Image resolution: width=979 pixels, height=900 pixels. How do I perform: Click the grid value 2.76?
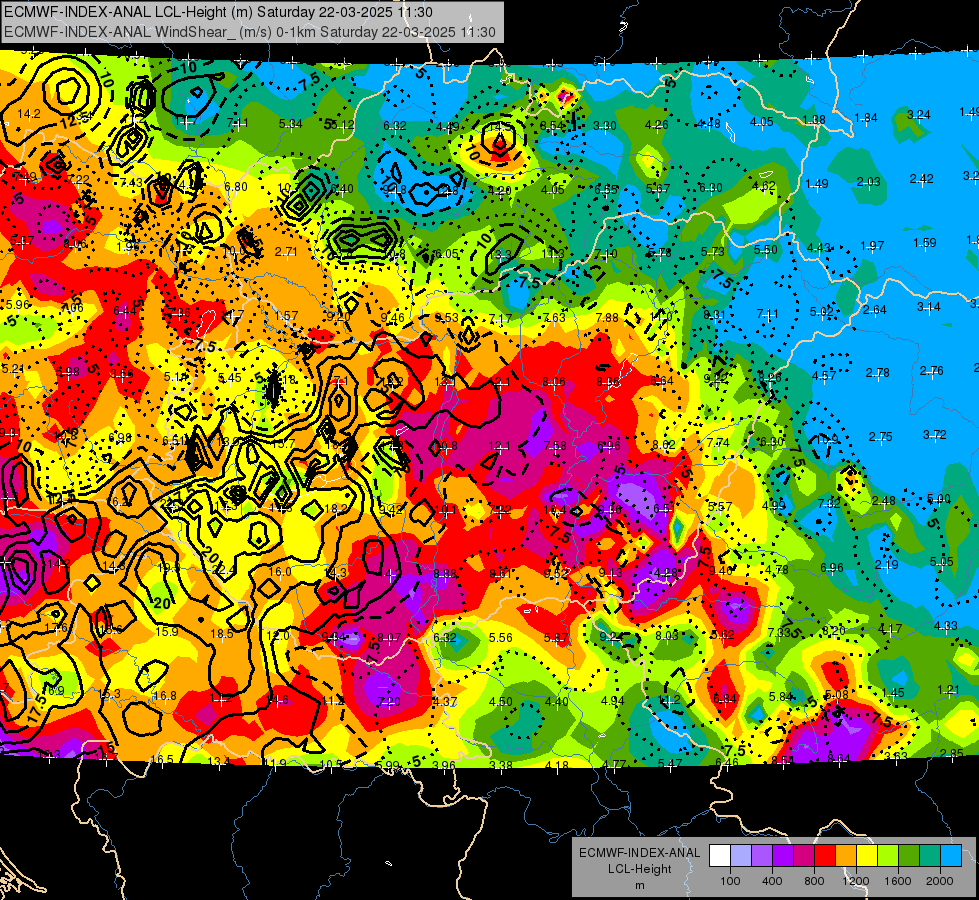click(932, 370)
